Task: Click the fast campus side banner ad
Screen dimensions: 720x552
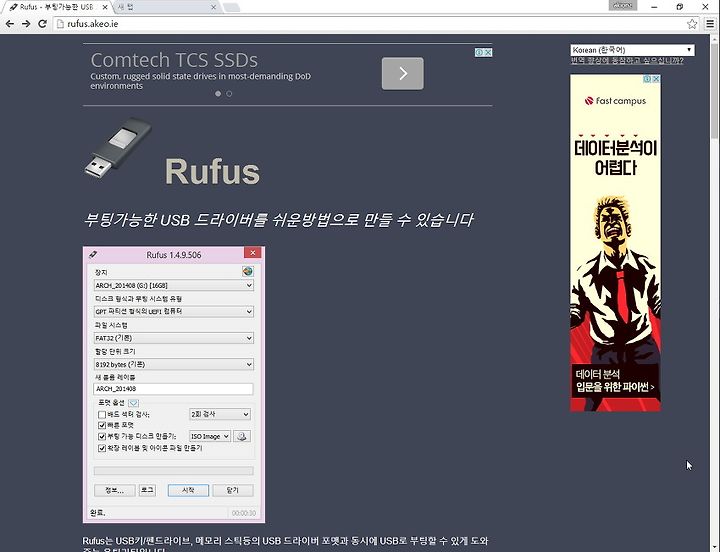Action: coord(615,243)
